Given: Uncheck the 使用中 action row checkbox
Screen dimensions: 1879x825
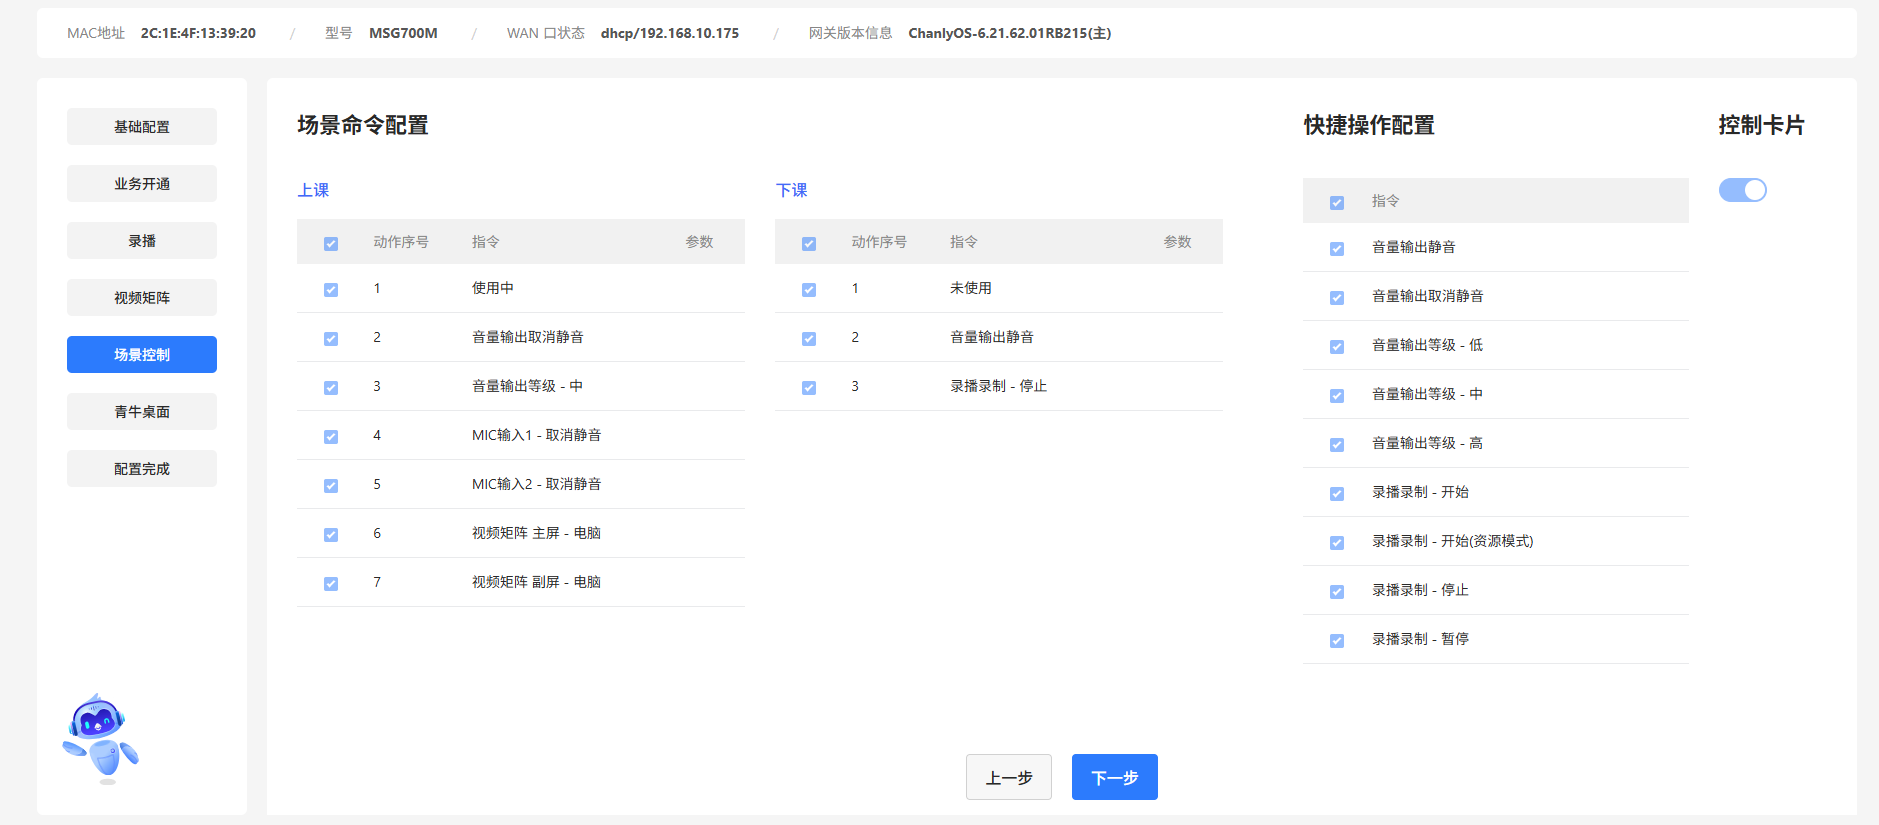Looking at the screenshot, I should point(331,290).
